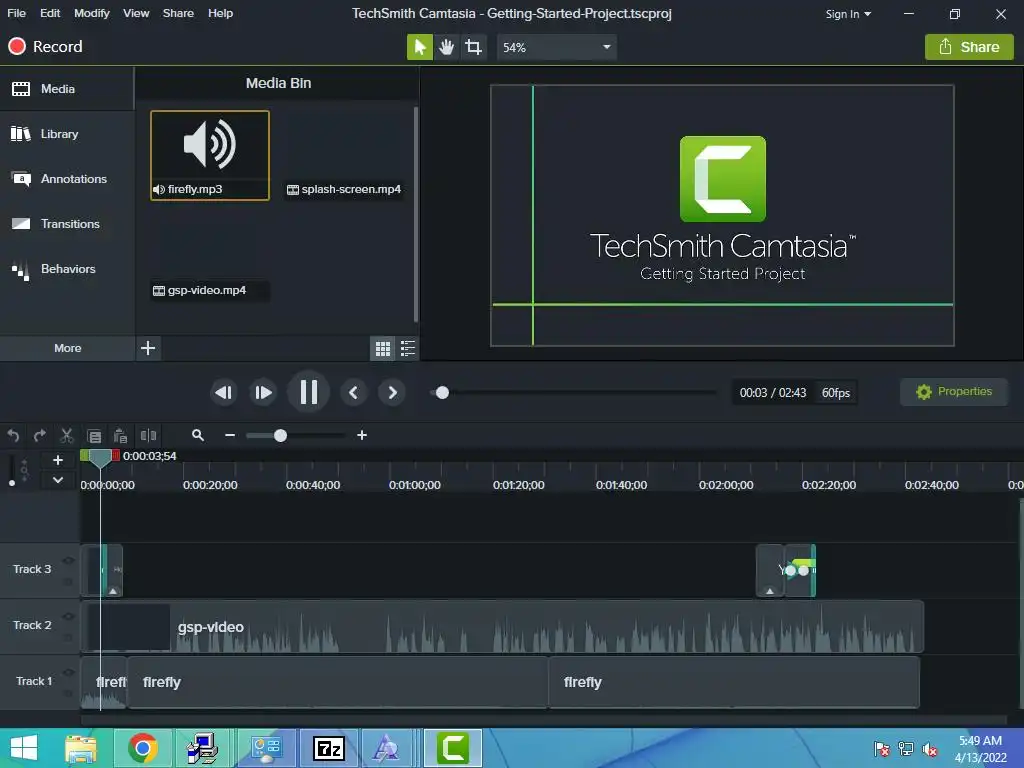Screen dimensions: 1024x768
Task: Click Camtasia icon in taskbar
Action: click(x=453, y=748)
